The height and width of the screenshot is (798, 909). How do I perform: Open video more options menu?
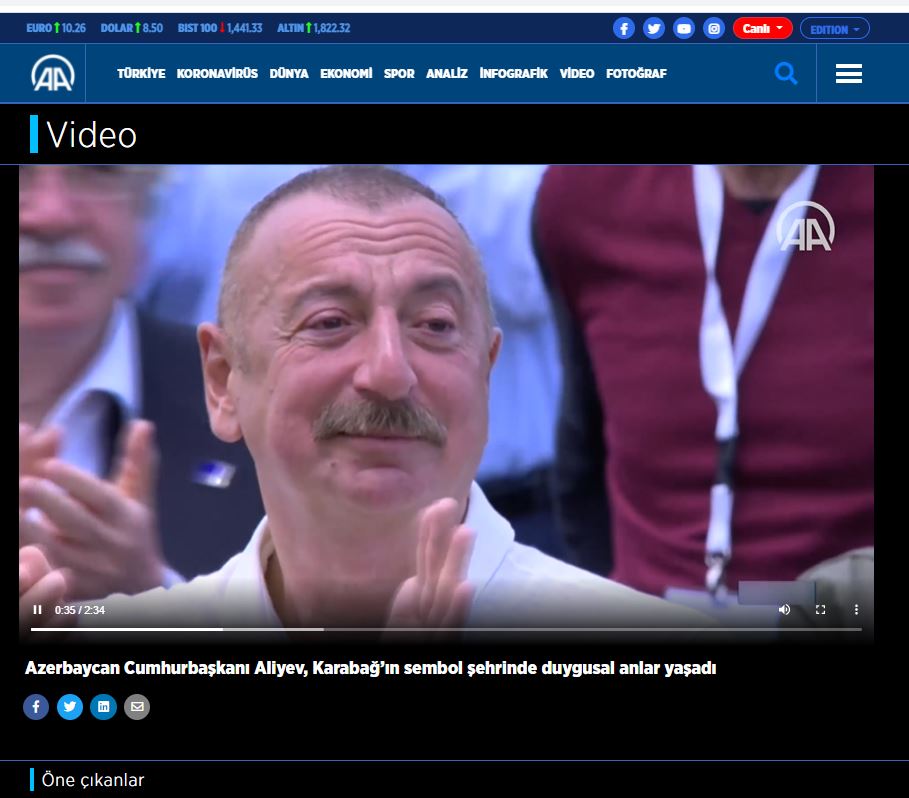[856, 609]
